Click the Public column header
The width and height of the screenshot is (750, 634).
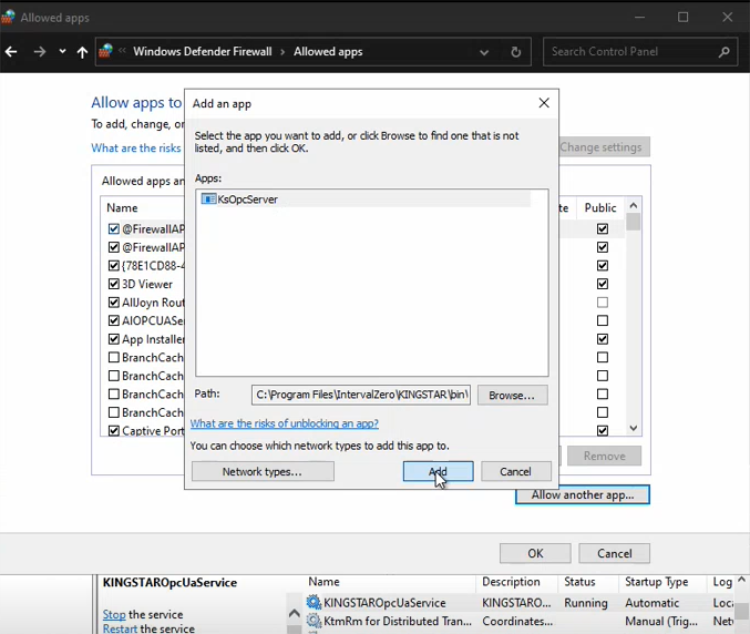pos(600,208)
